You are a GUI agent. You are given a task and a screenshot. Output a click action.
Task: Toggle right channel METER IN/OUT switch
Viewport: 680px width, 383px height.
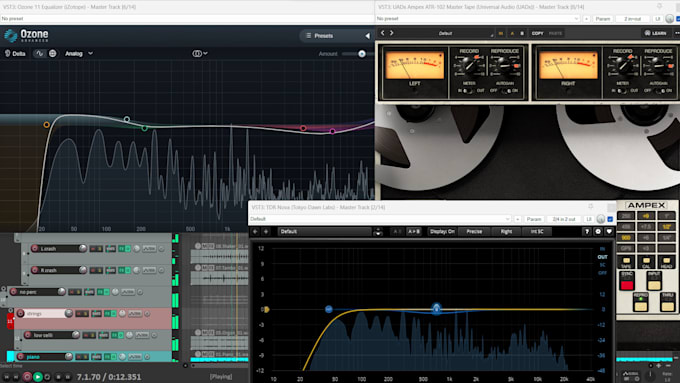(621, 91)
